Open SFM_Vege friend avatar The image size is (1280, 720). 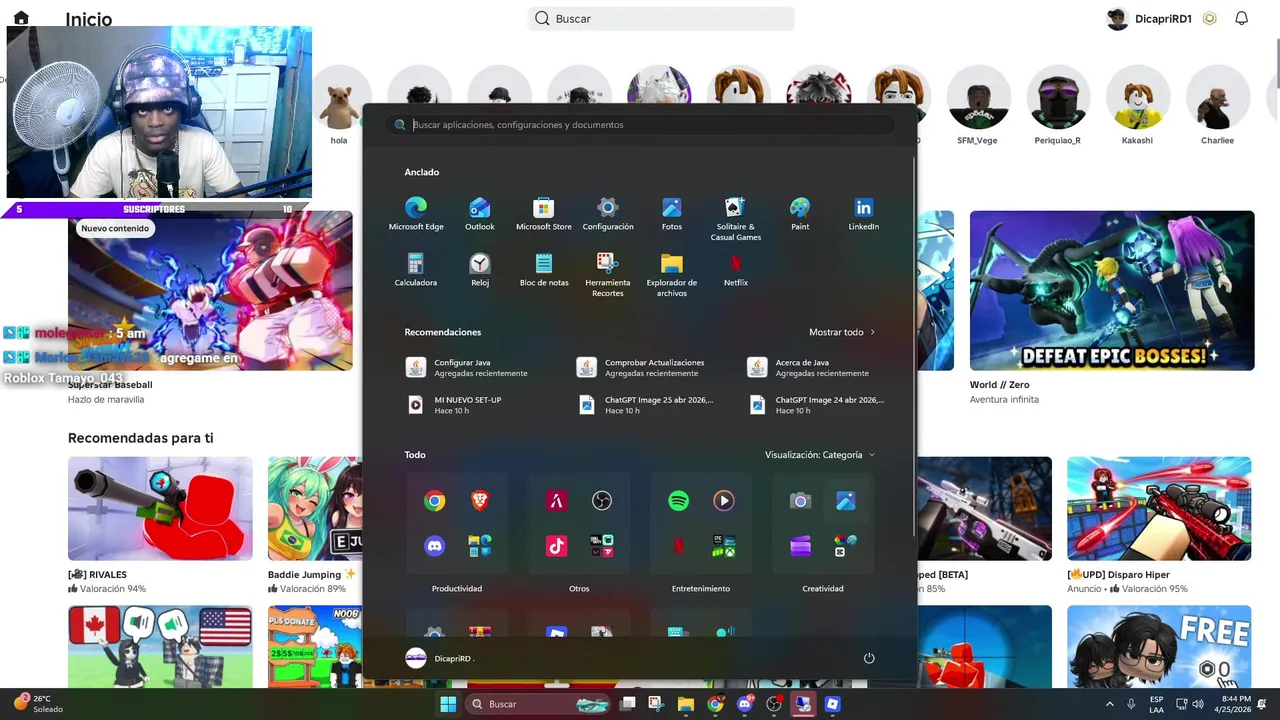pyautogui.click(x=977, y=98)
